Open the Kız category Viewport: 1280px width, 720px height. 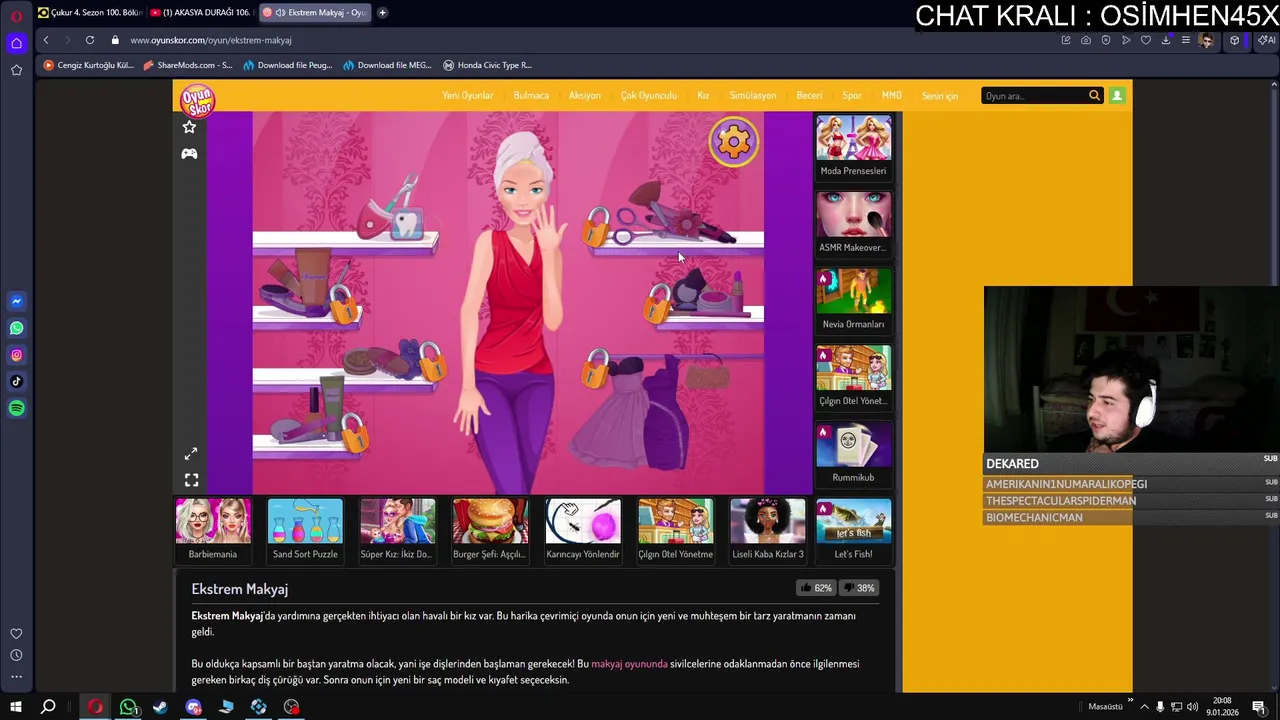coord(703,96)
